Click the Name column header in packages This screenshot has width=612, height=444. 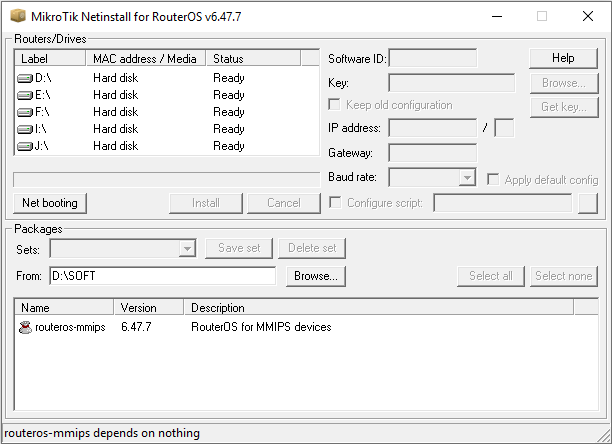coord(64,307)
